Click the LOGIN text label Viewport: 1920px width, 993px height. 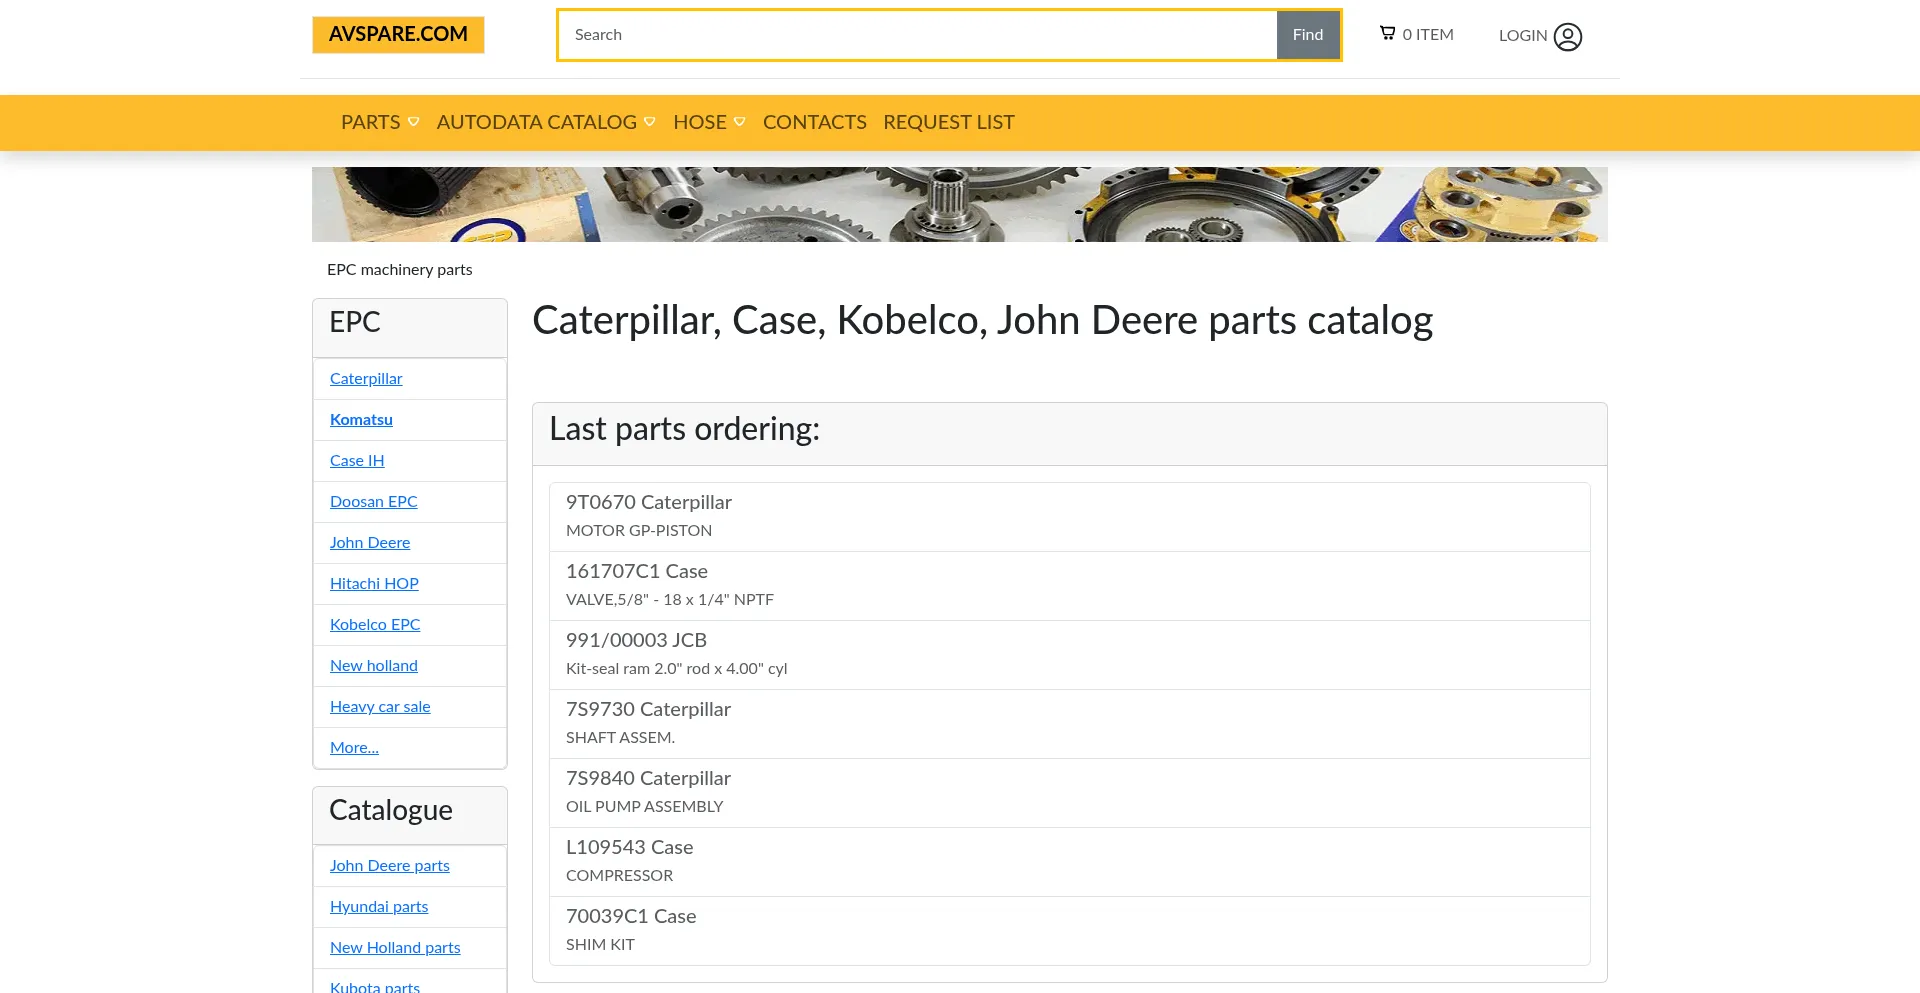click(1523, 36)
